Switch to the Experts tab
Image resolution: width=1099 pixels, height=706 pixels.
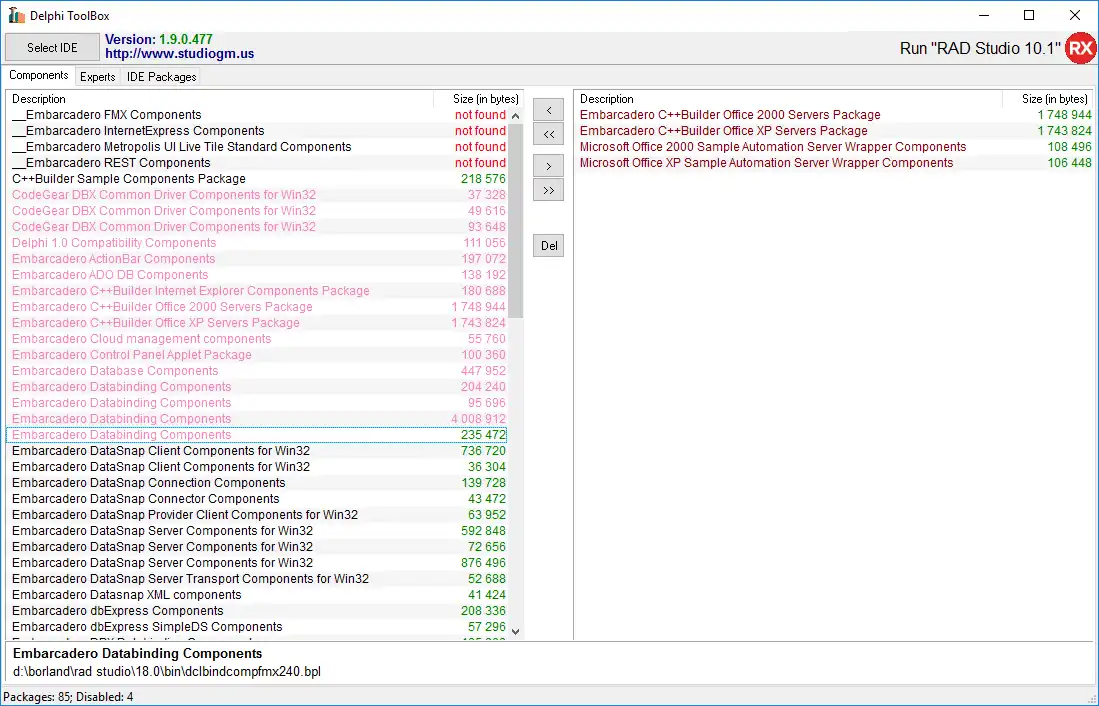[x=97, y=76]
